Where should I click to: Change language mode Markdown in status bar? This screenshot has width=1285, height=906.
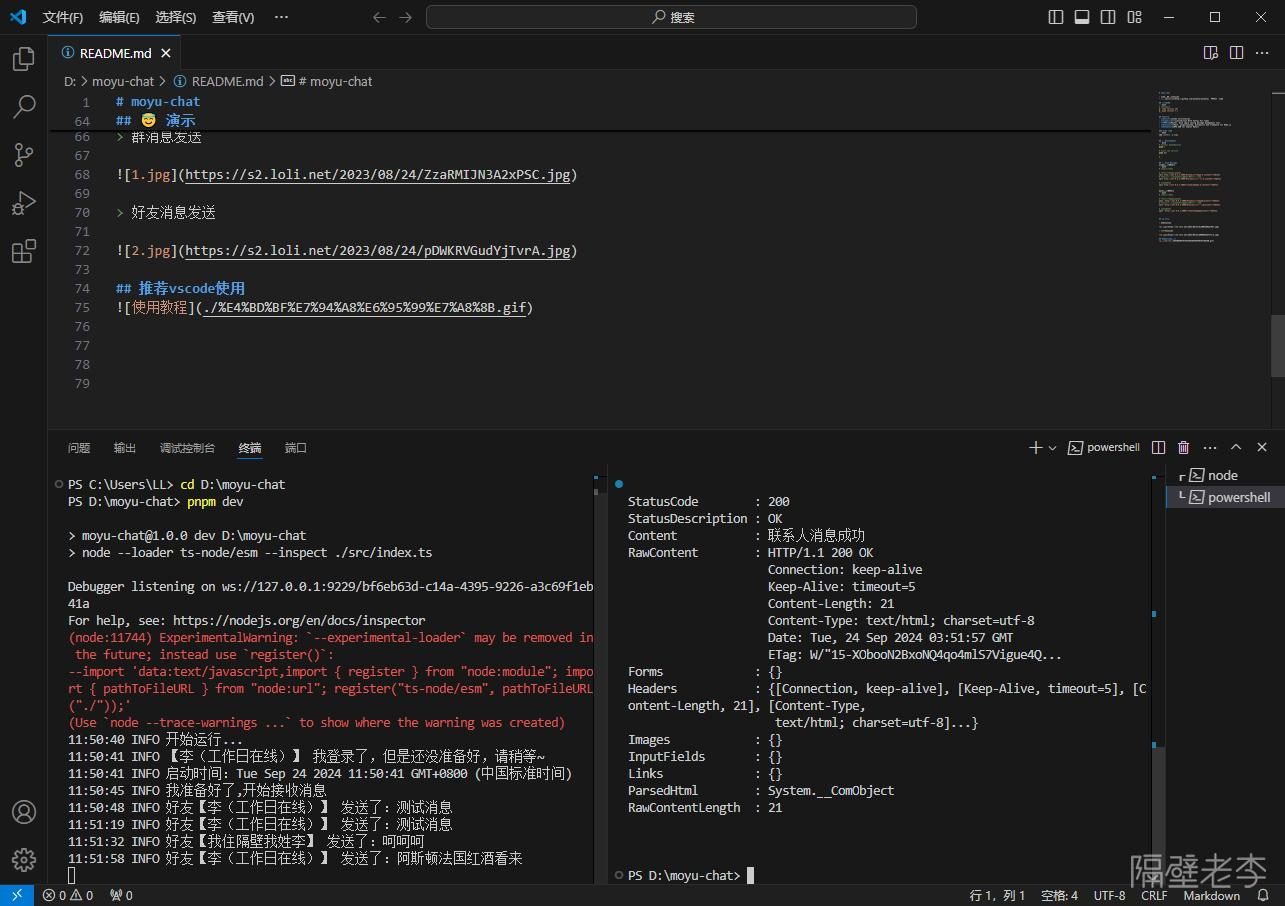(x=1211, y=895)
